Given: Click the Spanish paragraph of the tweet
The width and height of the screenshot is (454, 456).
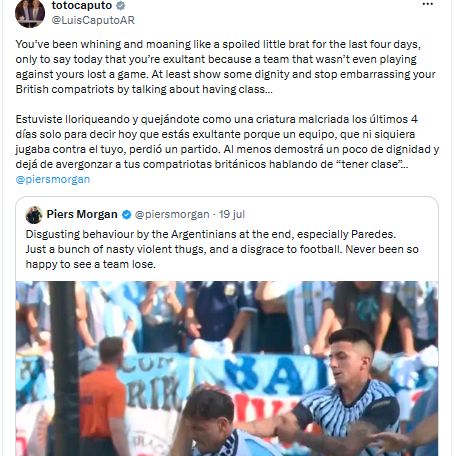Looking at the screenshot, I should [x=227, y=142].
